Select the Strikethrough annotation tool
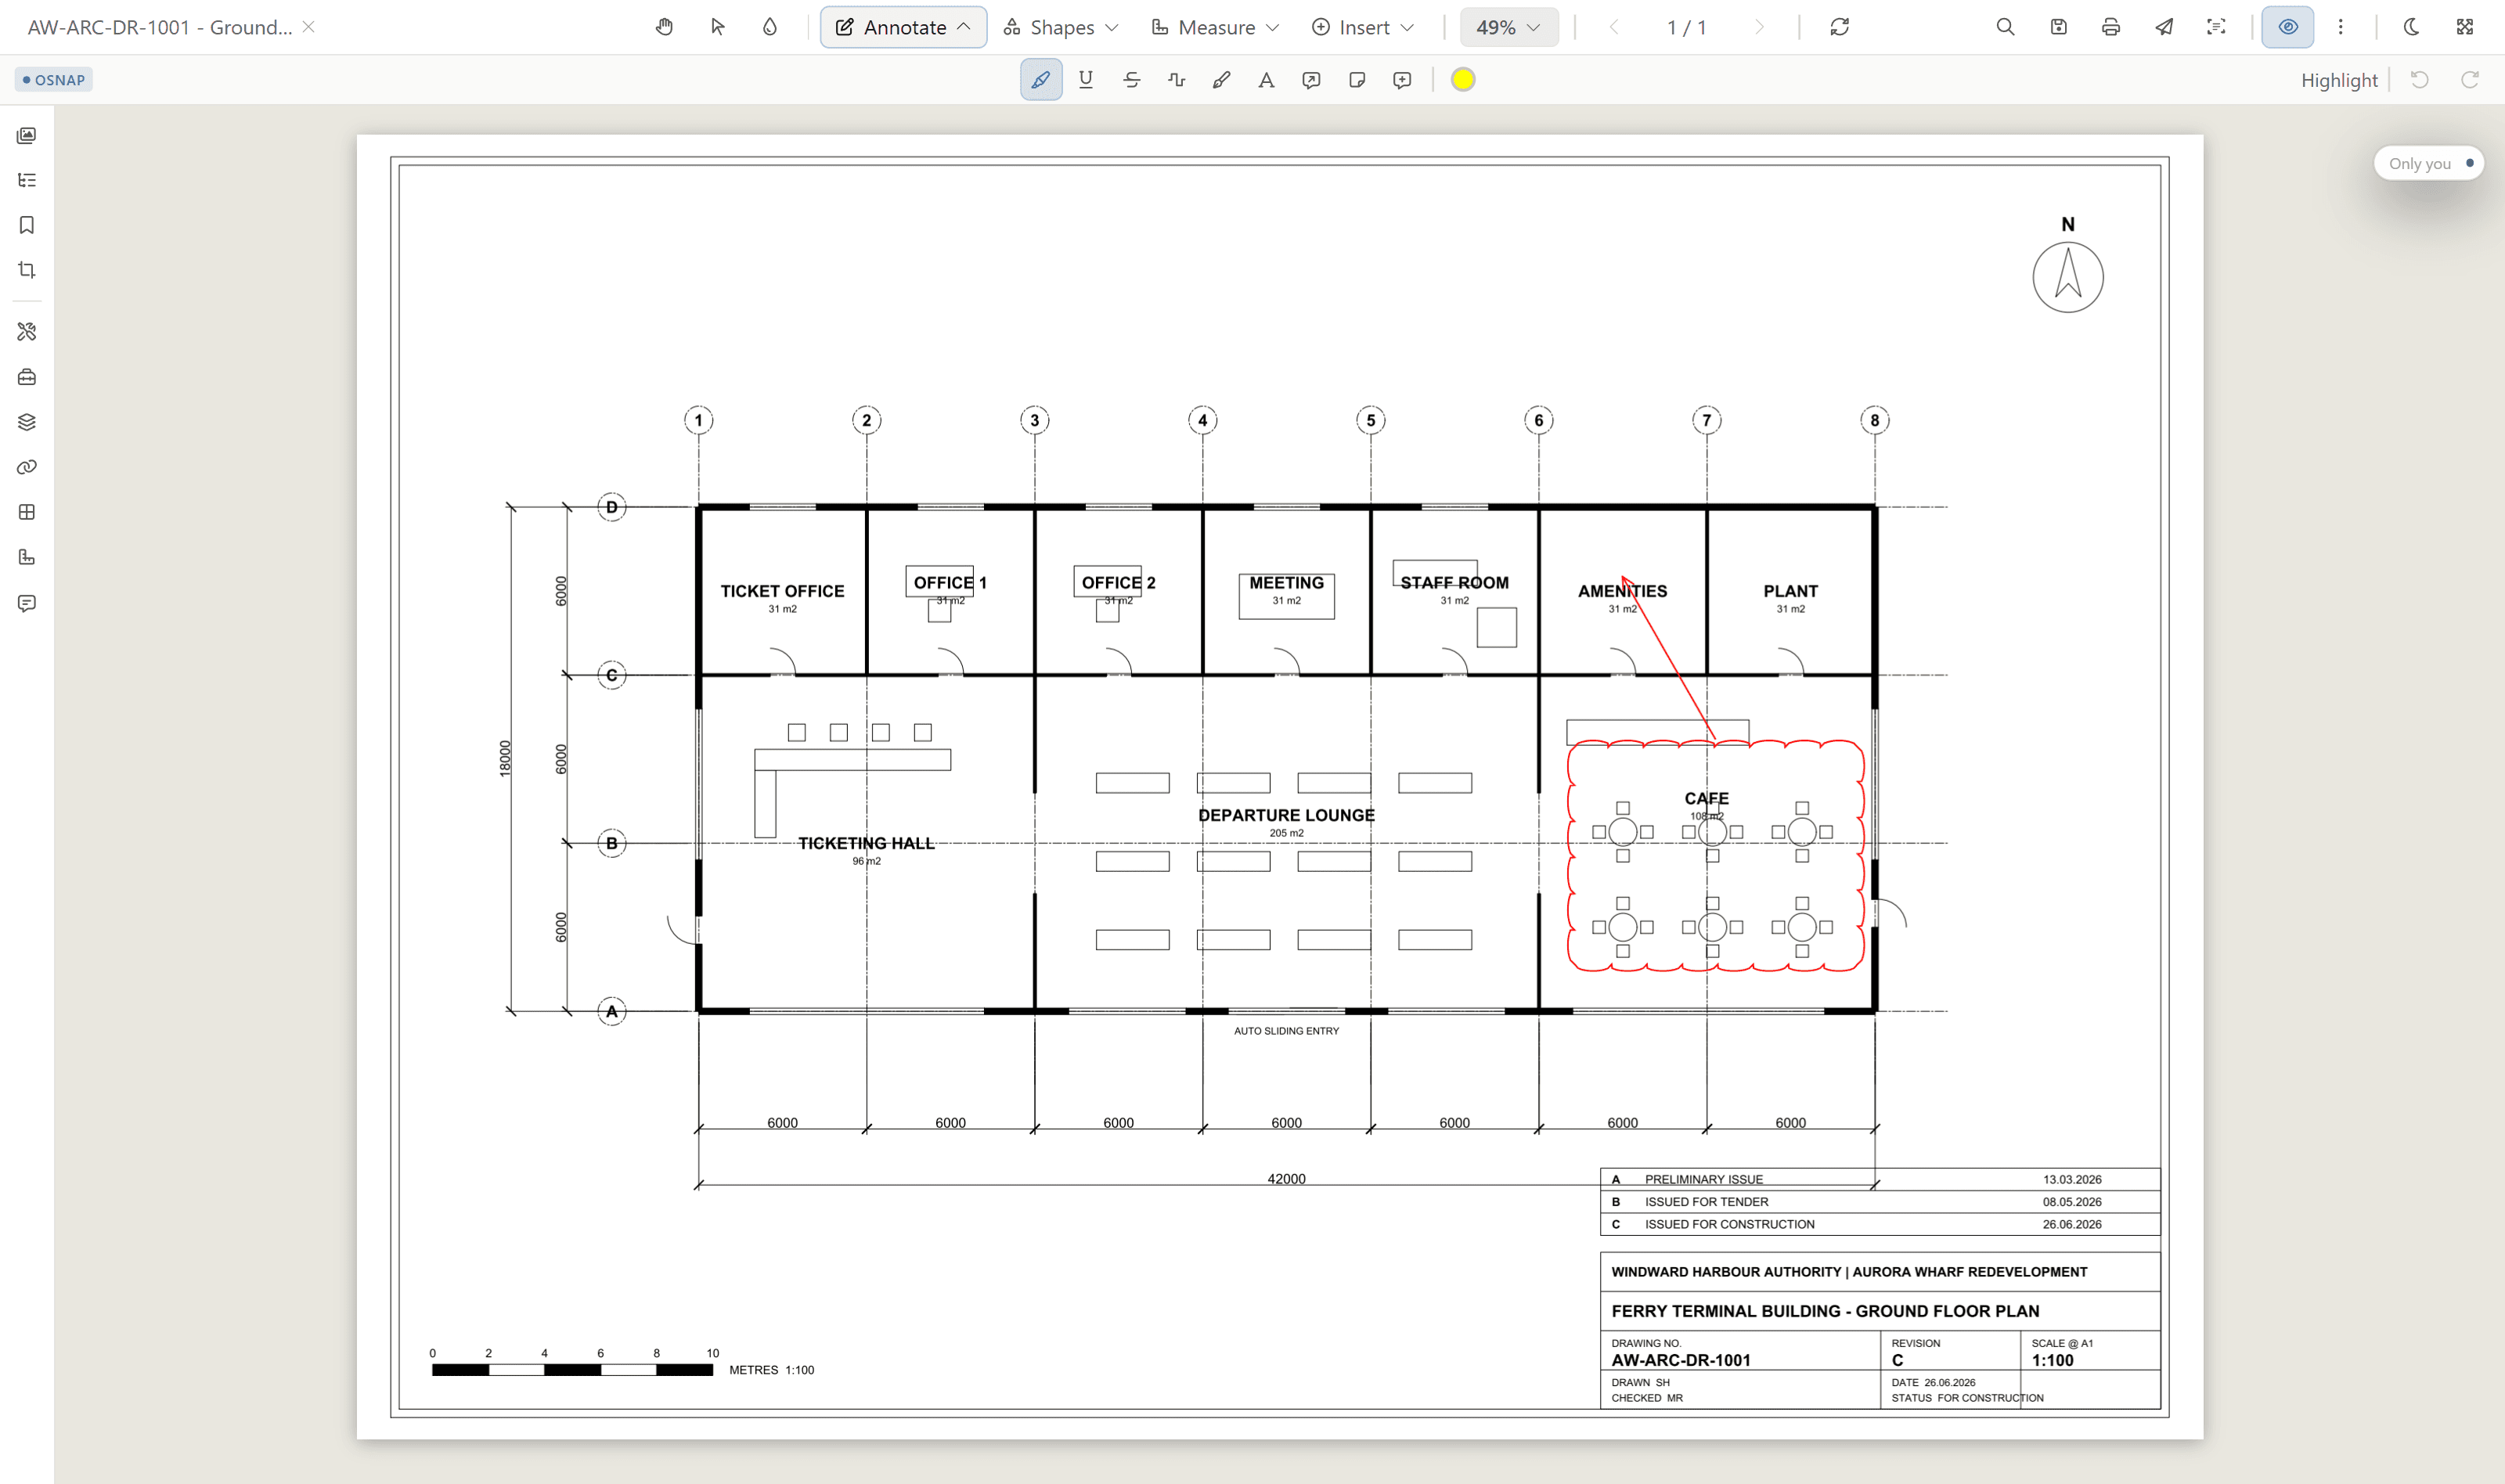 pos(1131,80)
